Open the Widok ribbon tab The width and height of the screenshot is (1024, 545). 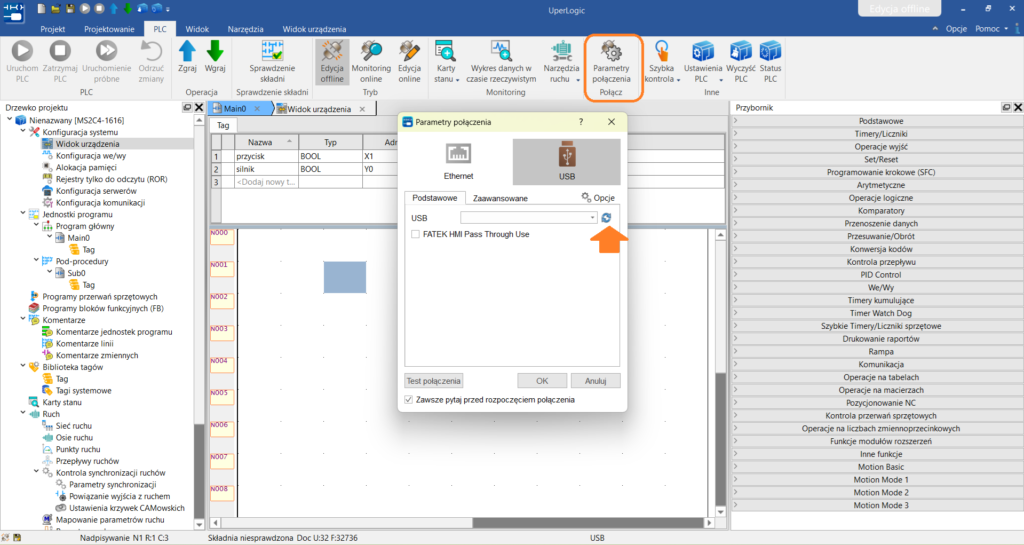click(x=197, y=29)
